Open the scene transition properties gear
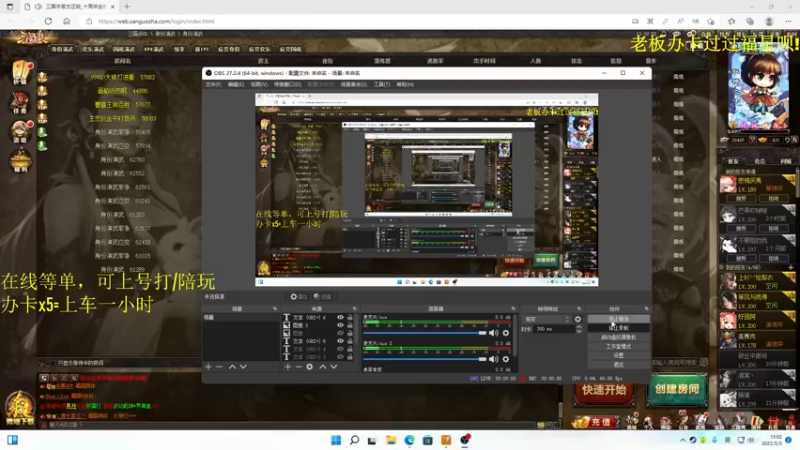Viewport: 800px width, 450px height. (x=578, y=319)
